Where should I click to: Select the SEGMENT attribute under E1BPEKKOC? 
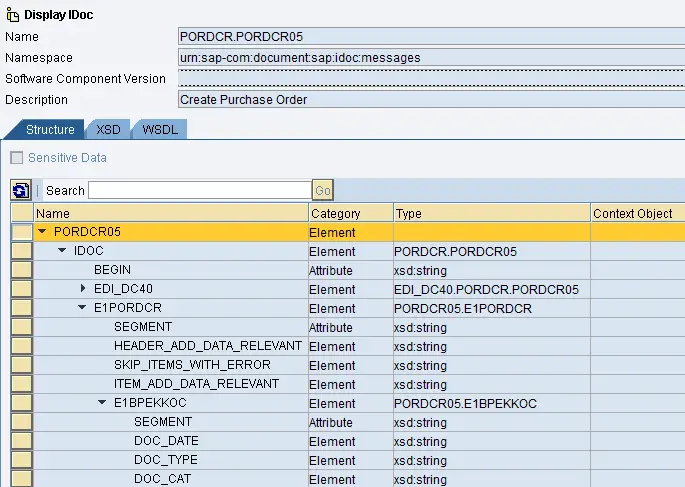pos(163,422)
